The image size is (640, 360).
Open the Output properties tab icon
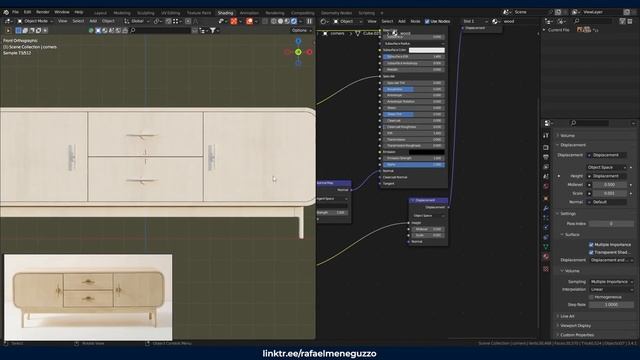[546, 157]
